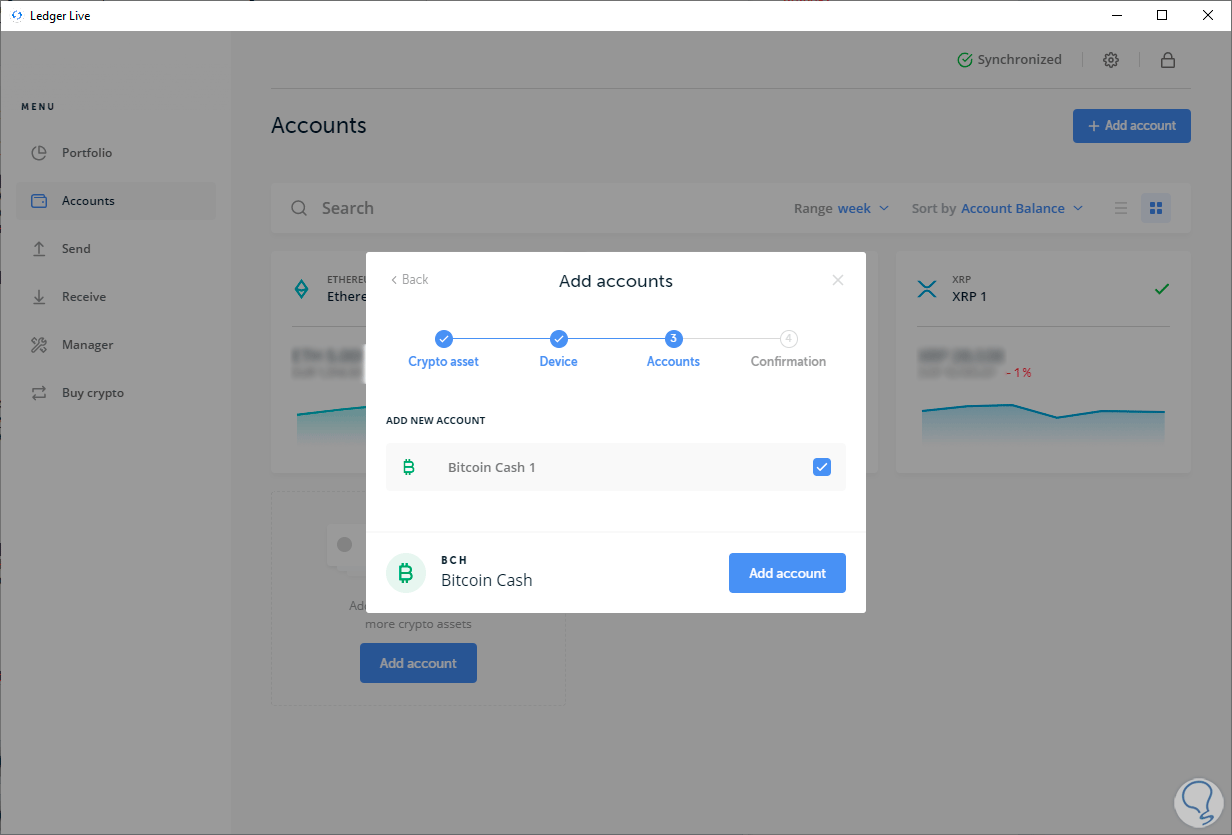
Task: Select the Portfolio menu item
Action: (x=116, y=153)
